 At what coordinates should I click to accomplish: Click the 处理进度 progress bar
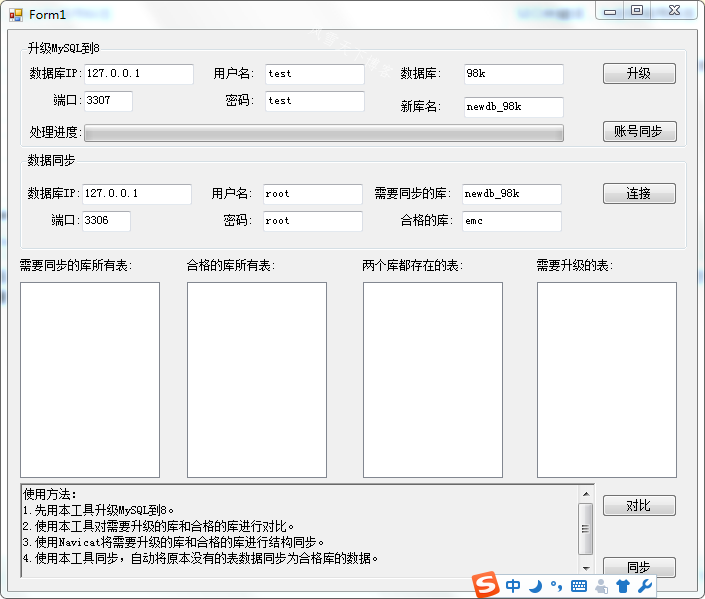324,133
